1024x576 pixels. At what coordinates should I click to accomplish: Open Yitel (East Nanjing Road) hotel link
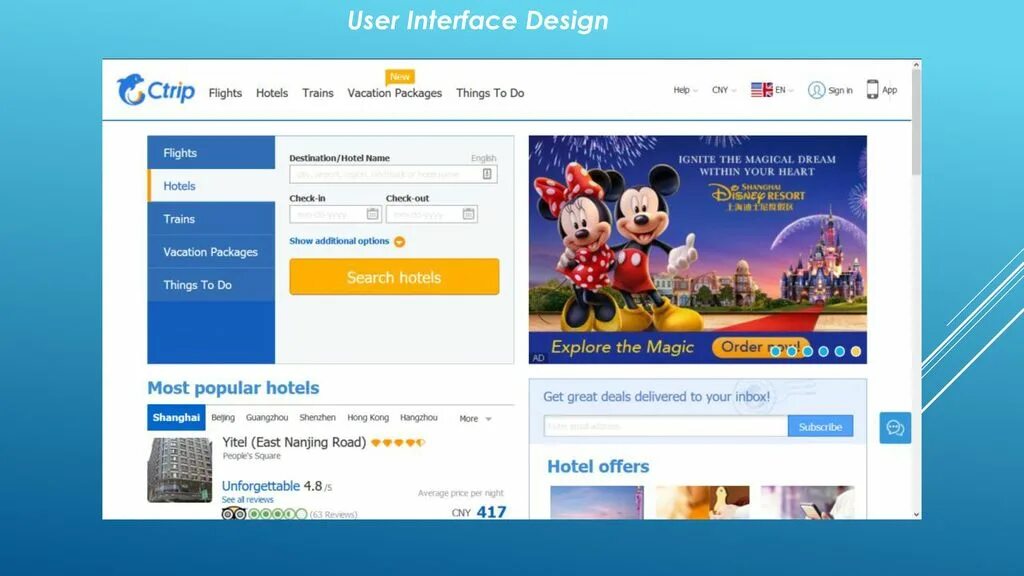[x=294, y=442]
